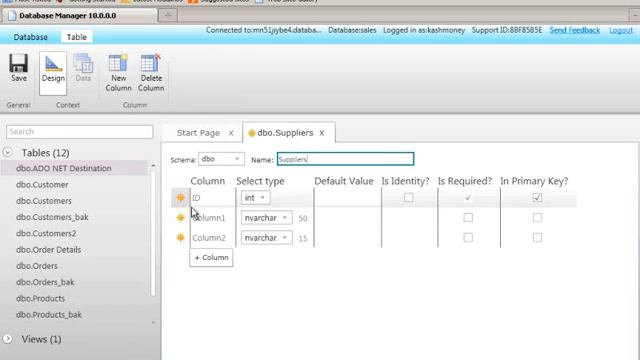Viewport: 640px width, 360px height.
Task: Click the star marker beside the ID row
Action: tap(180, 198)
